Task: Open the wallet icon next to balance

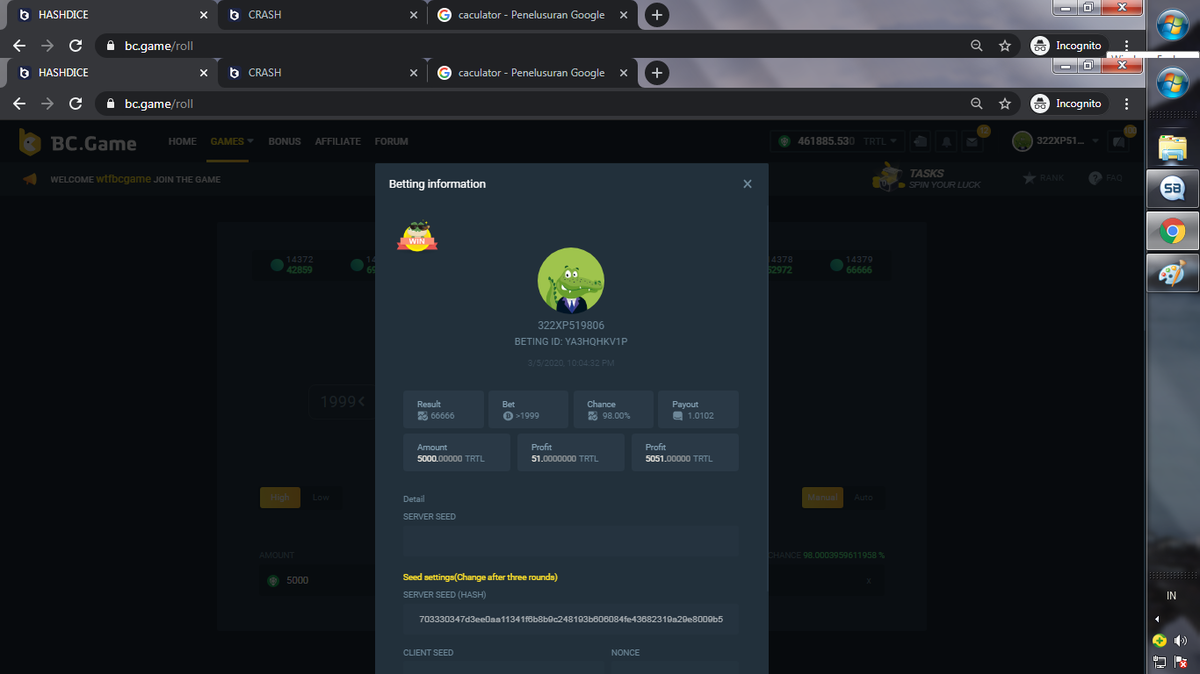Action: tap(920, 142)
